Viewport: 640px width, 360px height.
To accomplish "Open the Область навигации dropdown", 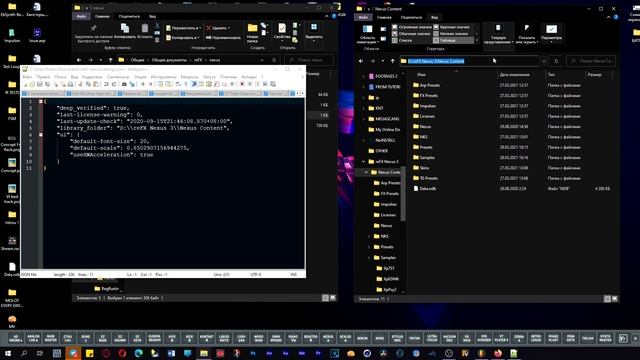I will tap(368, 33).
